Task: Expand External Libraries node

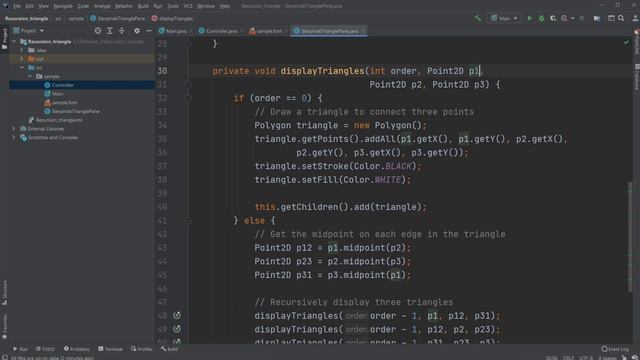Action: [x=14, y=129]
